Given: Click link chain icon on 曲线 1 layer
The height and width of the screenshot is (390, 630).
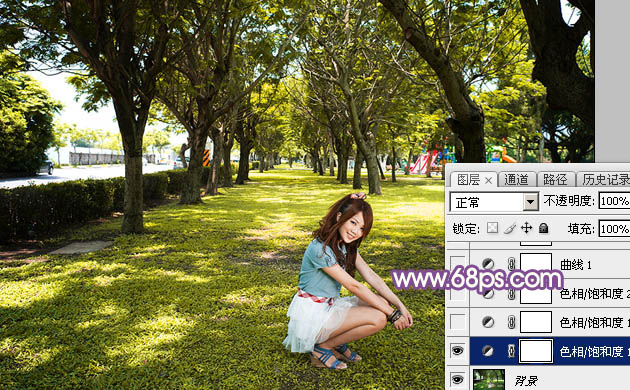Looking at the screenshot, I should pyautogui.click(x=511, y=264).
